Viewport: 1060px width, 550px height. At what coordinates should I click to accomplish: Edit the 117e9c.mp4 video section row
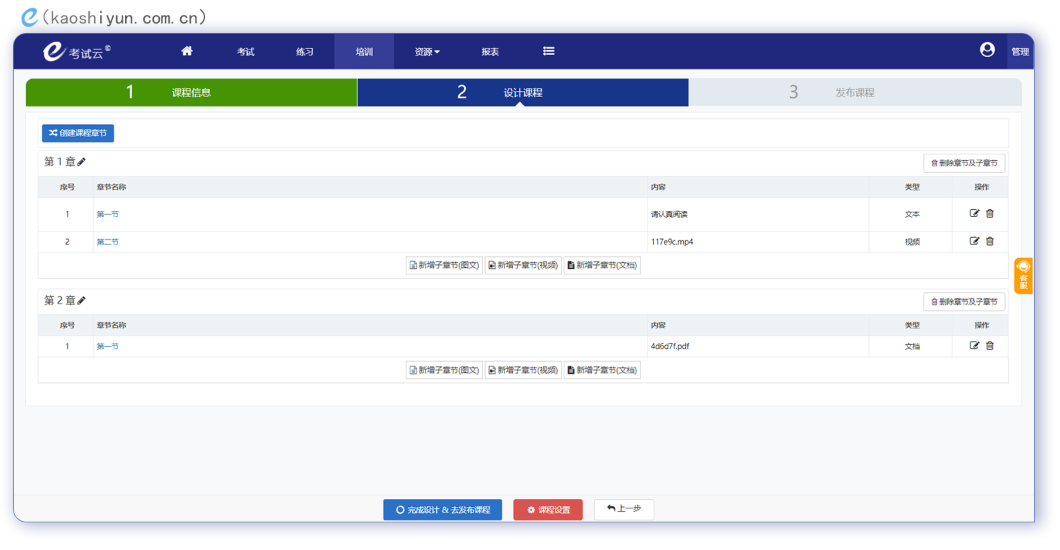[x=974, y=241]
